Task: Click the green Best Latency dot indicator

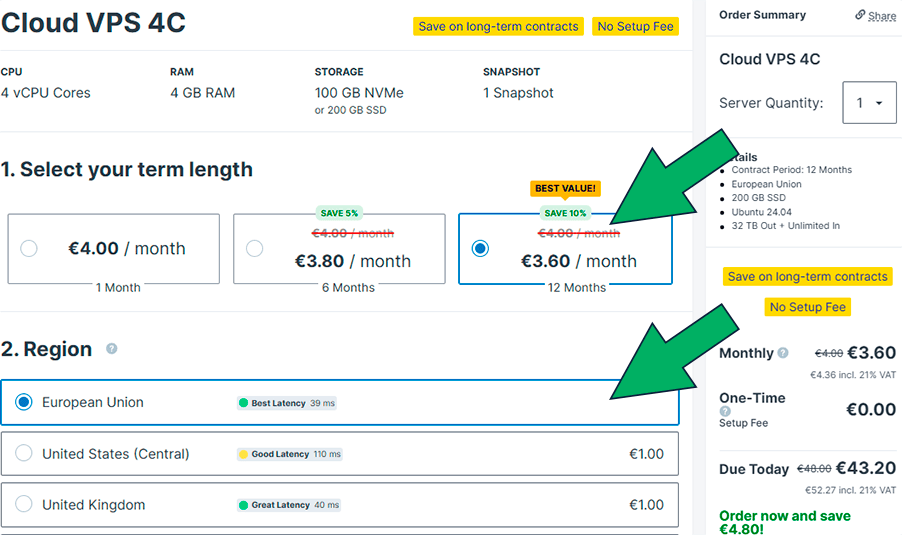Action: coord(243,403)
